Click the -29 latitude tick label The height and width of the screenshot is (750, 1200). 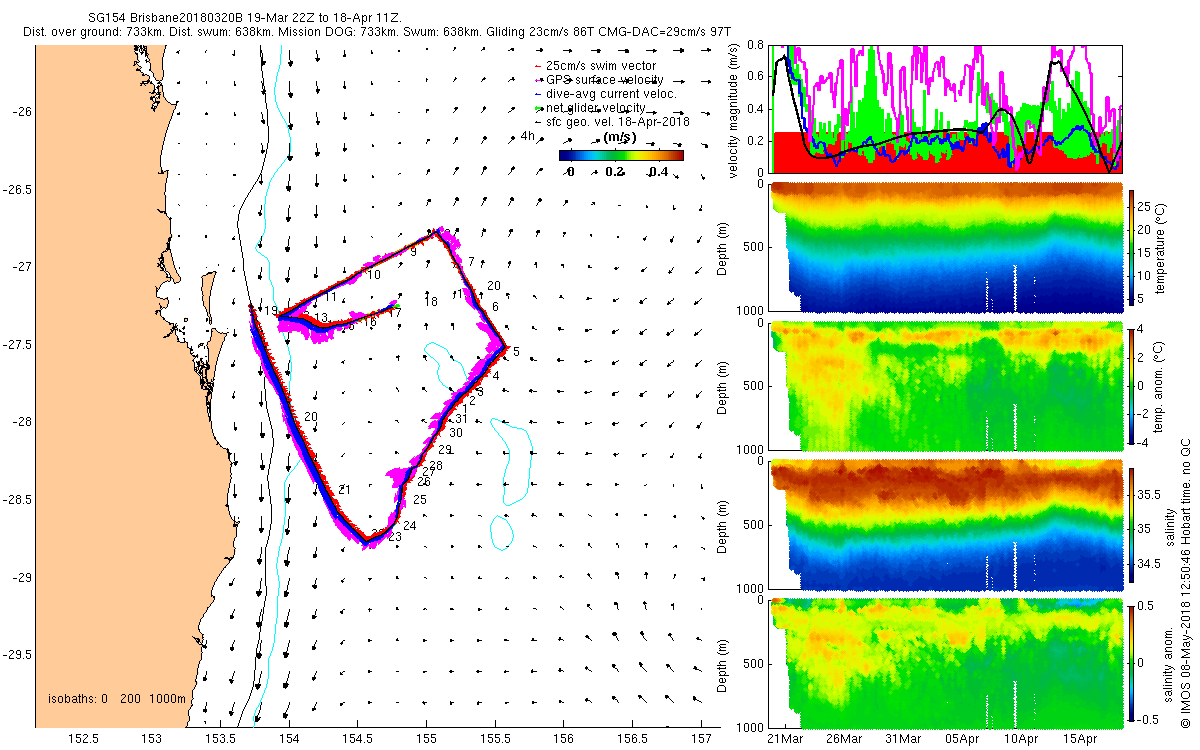coord(21,578)
